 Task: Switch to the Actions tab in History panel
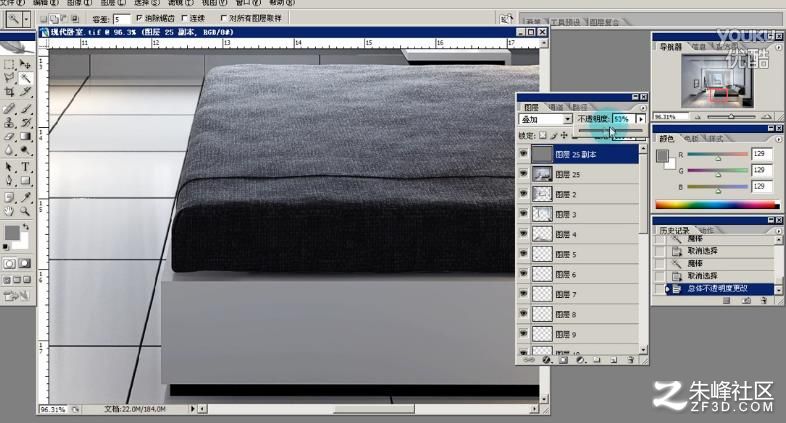707,231
